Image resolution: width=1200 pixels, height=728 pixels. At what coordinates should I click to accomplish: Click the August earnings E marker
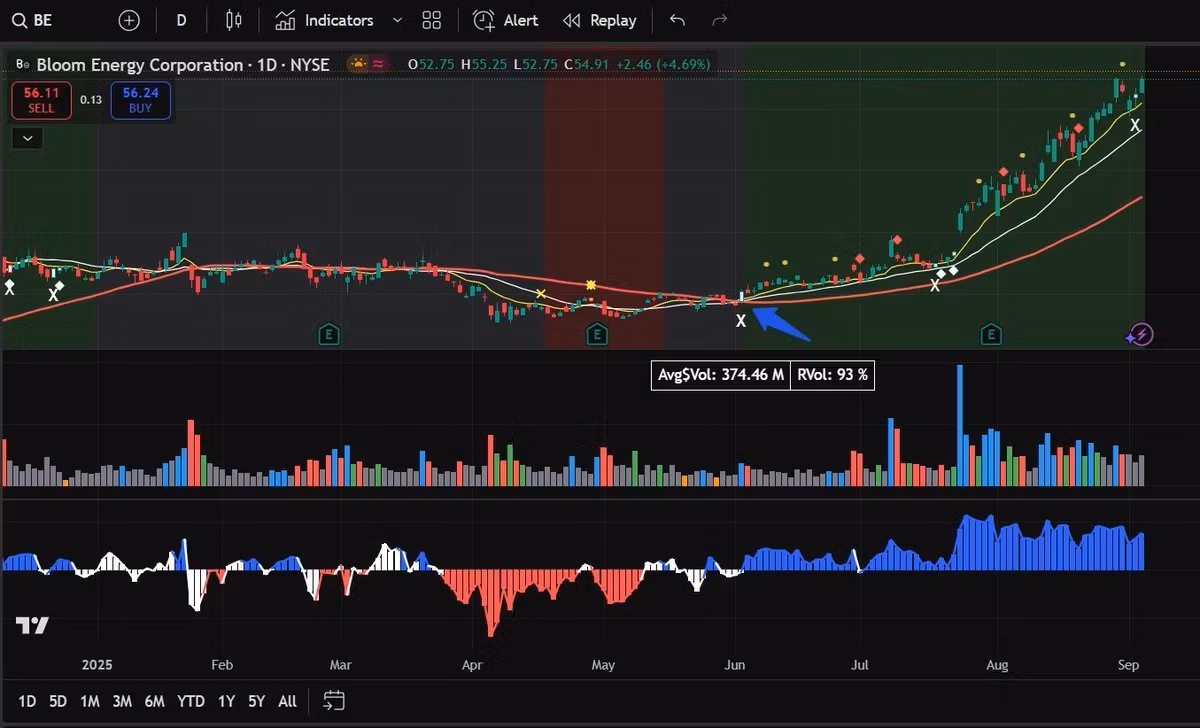(x=991, y=334)
